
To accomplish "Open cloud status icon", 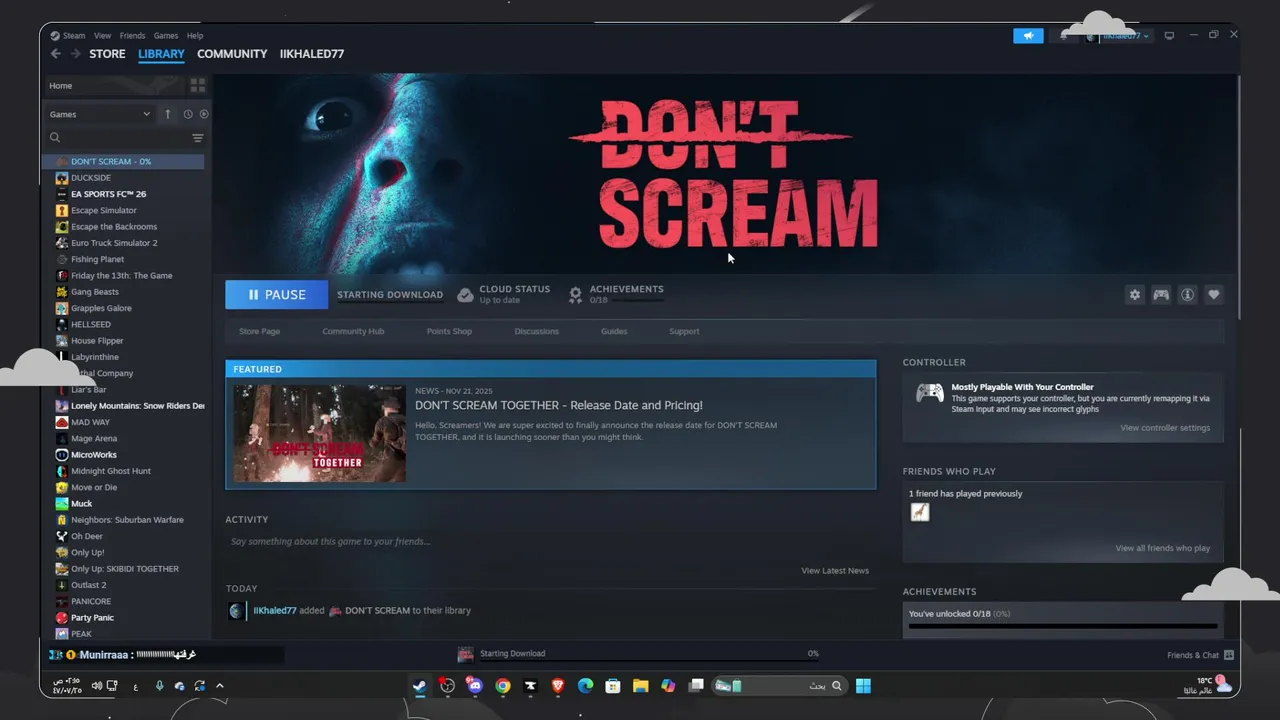I will click(x=465, y=295).
